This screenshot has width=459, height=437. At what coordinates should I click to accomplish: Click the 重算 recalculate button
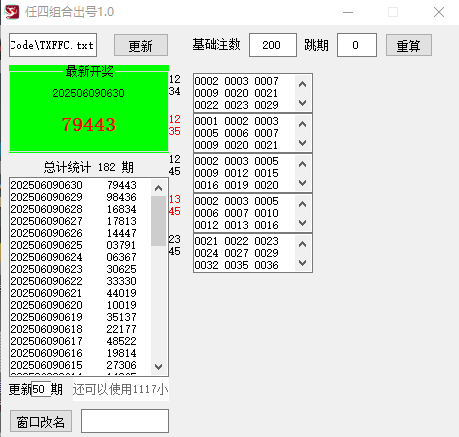tap(409, 45)
